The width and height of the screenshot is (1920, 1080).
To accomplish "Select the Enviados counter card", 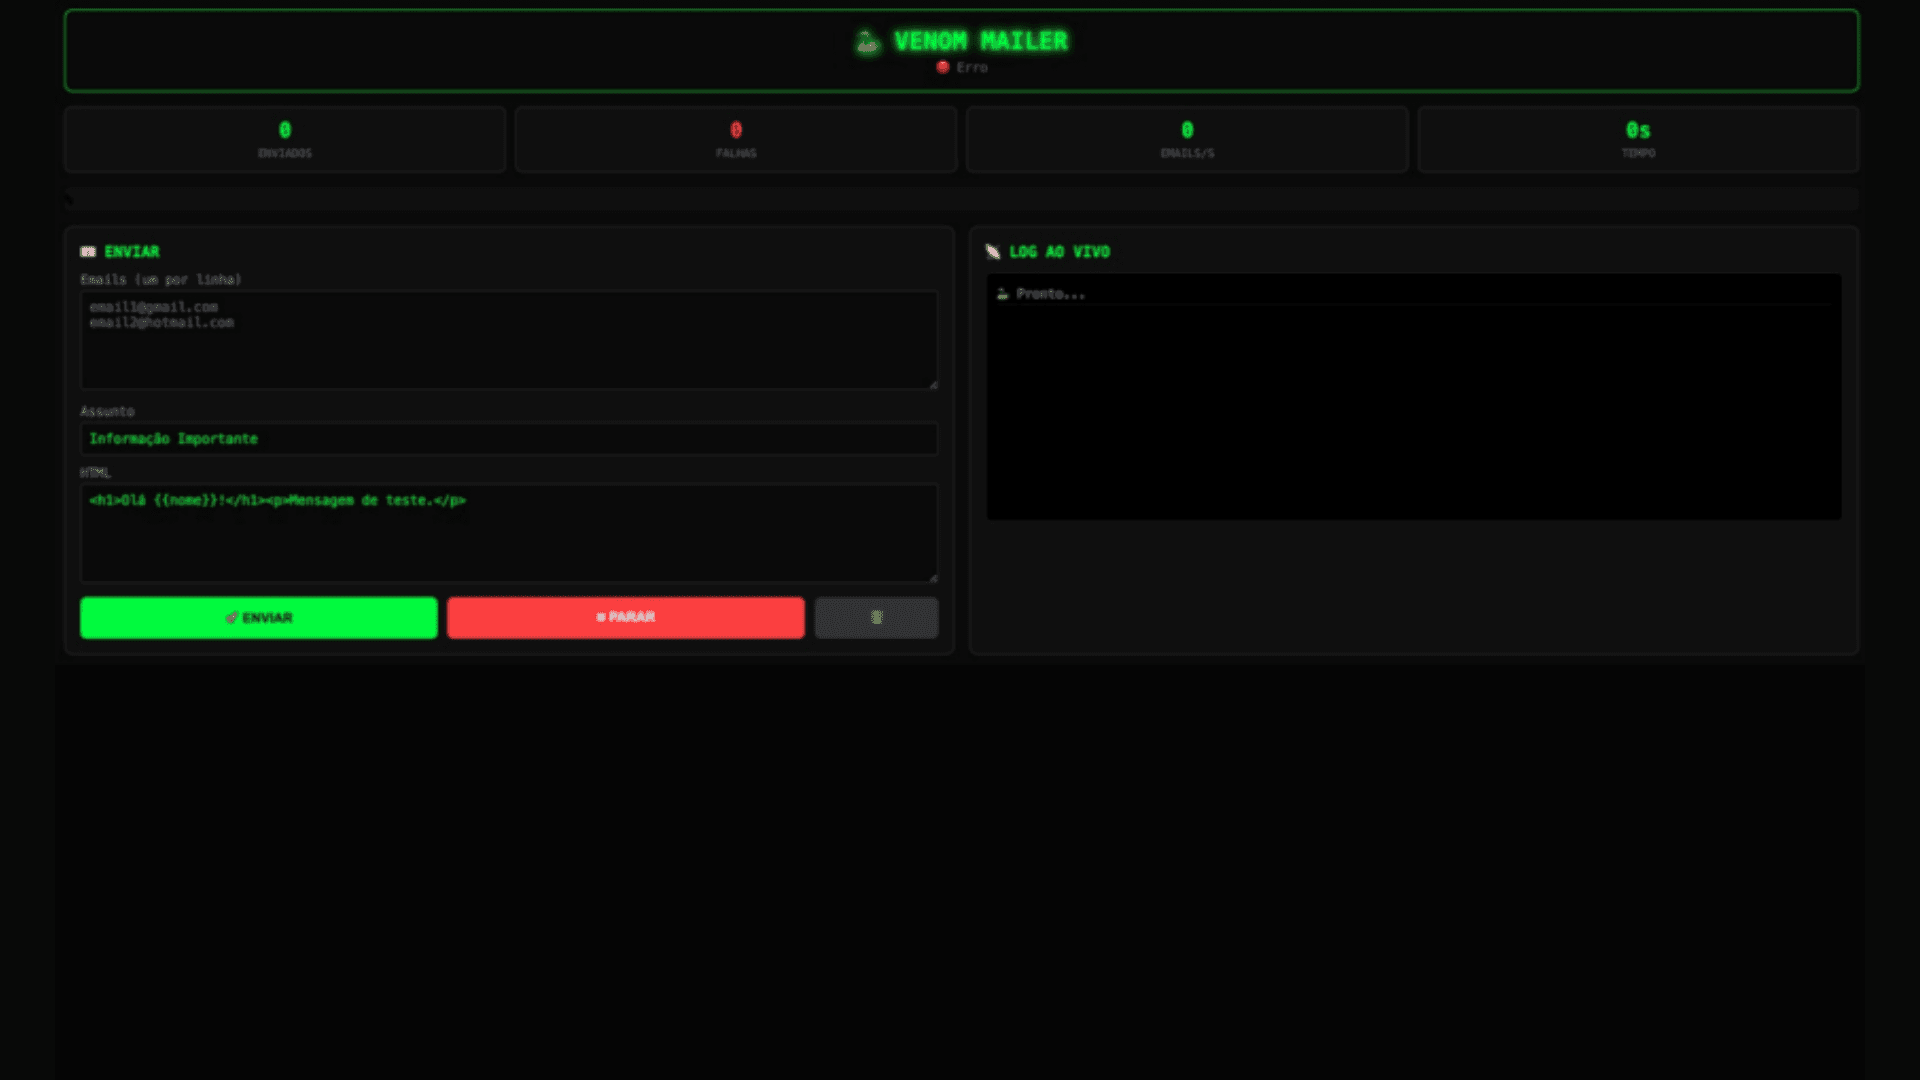I will (285, 139).
